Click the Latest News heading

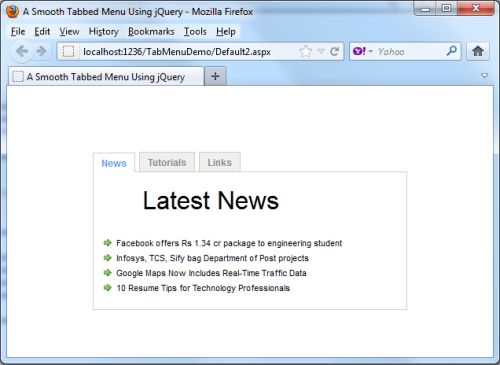[211, 201]
